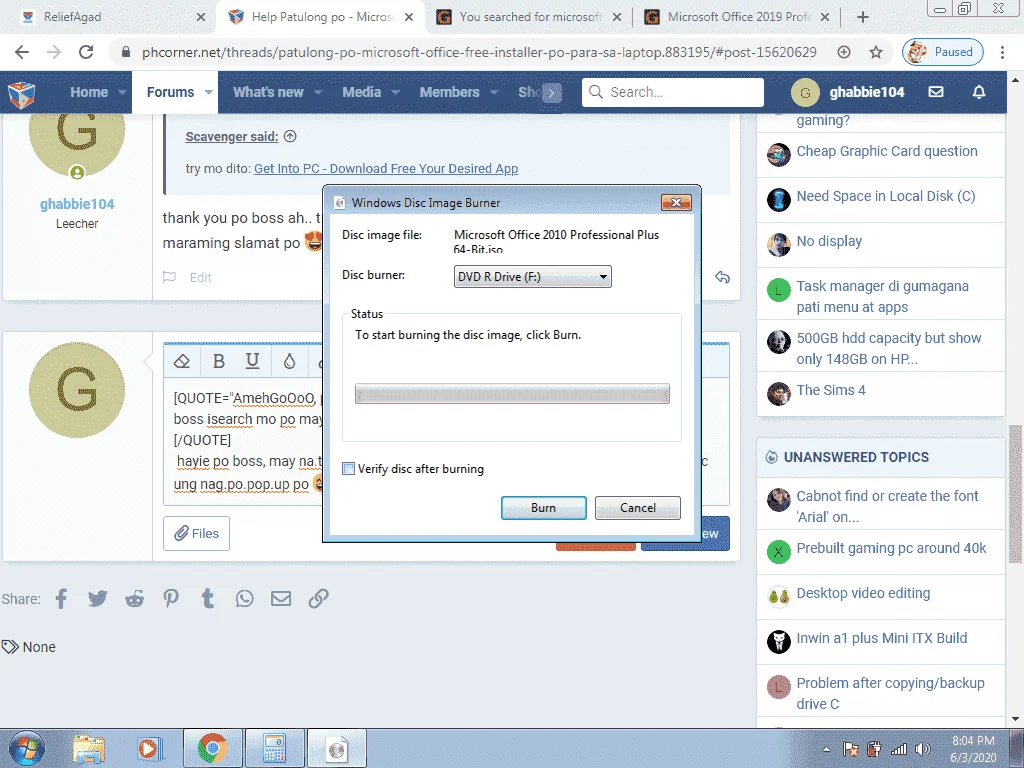Click the phcorner site logo
Image resolution: width=1024 pixels, height=768 pixels.
[x=22, y=93]
